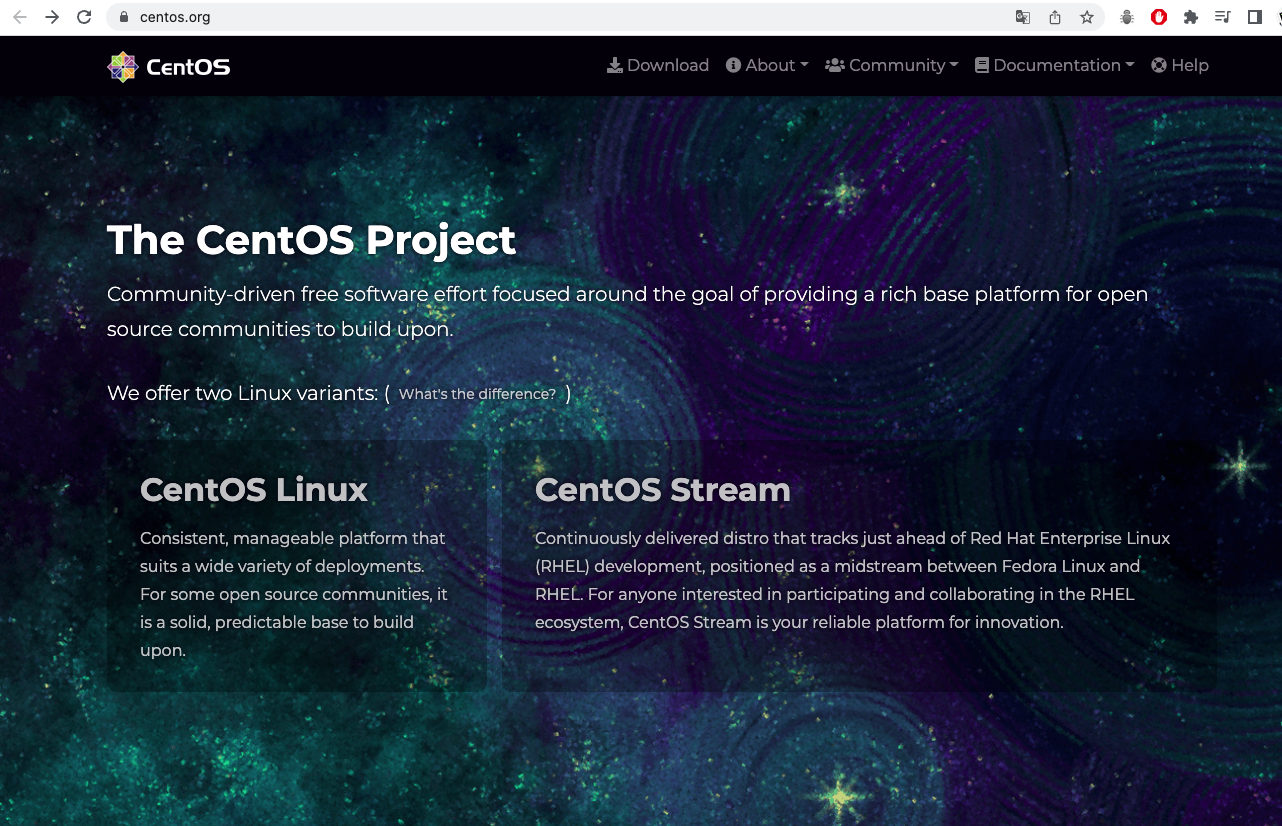The width and height of the screenshot is (1282, 826).
Task: Click the CentOS Linux description paragraph
Action: 294,594
